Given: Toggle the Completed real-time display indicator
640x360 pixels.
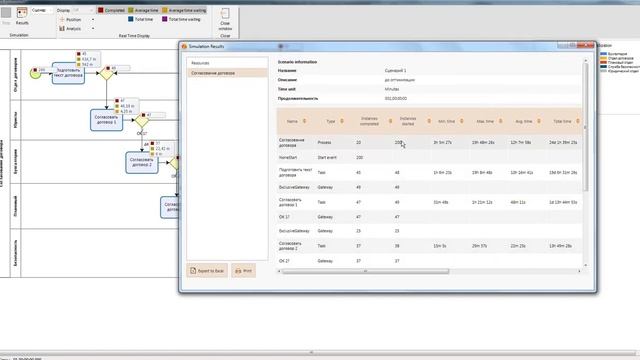Looking at the screenshot, I should [111, 10].
